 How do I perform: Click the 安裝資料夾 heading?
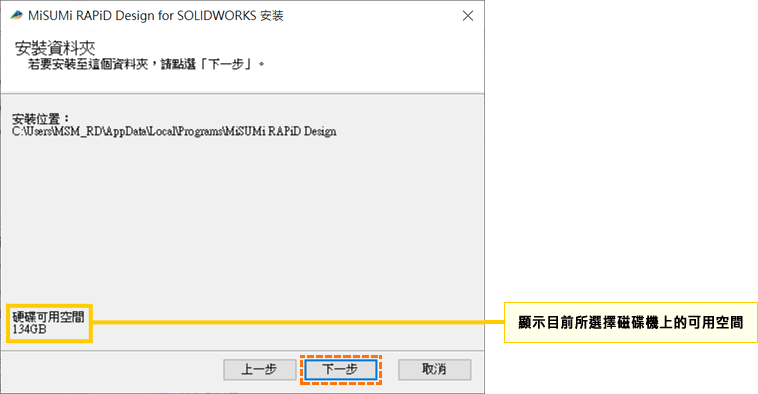point(55,48)
